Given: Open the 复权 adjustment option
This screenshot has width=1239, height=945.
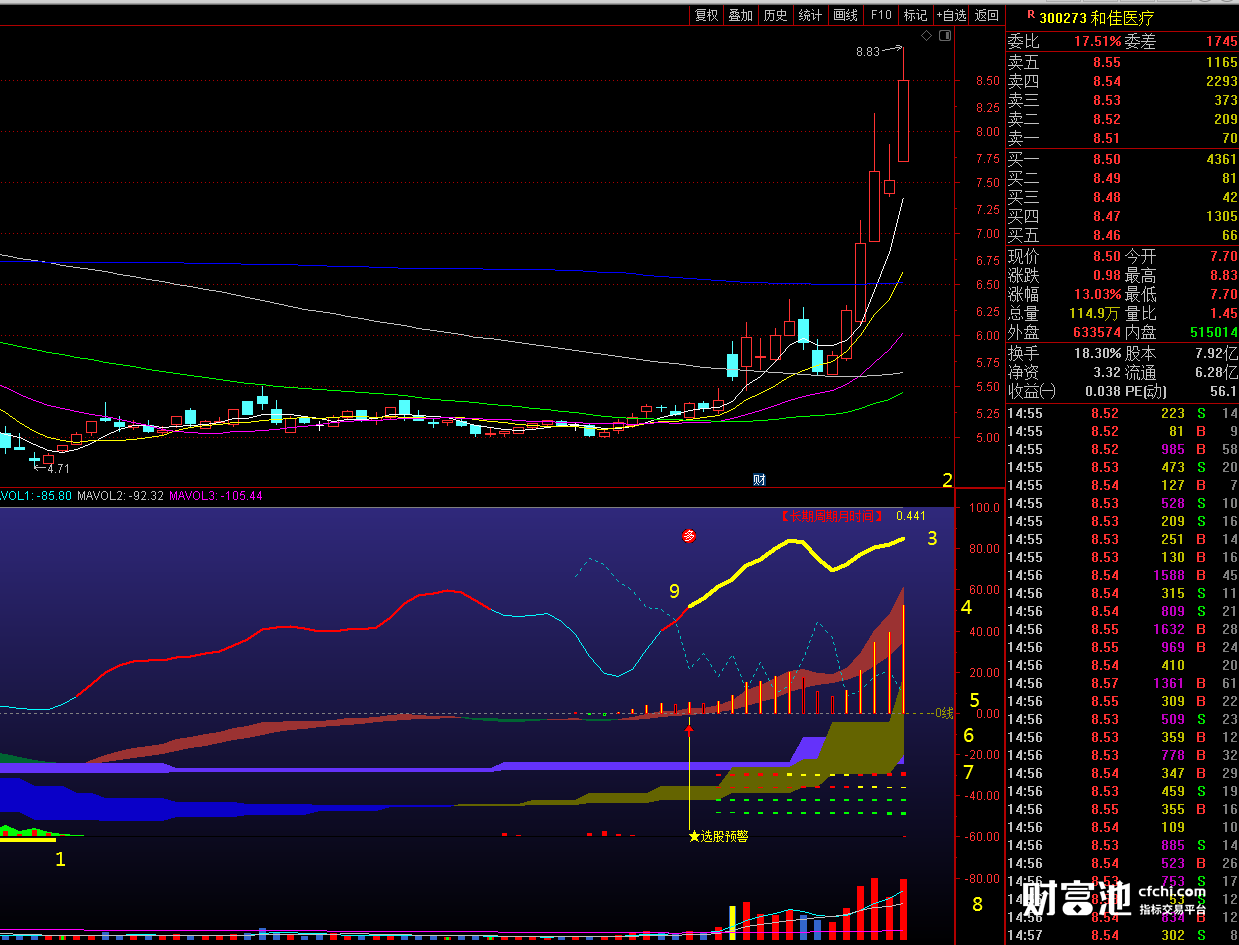Looking at the screenshot, I should (x=707, y=15).
